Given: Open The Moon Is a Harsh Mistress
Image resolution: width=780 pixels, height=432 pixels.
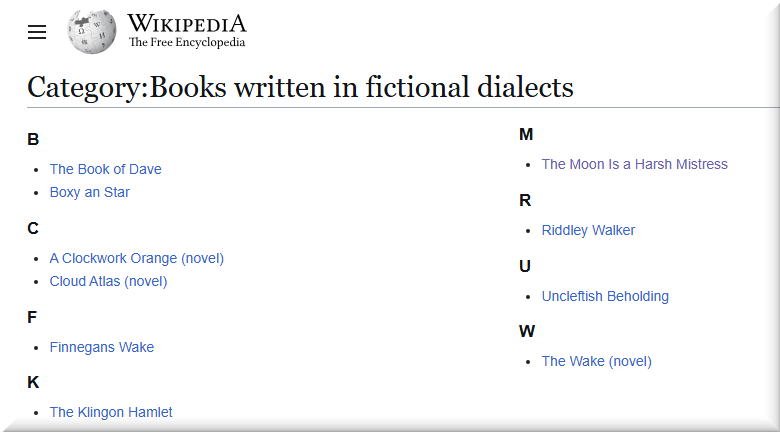Looking at the screenshot, I should [635, 164].
